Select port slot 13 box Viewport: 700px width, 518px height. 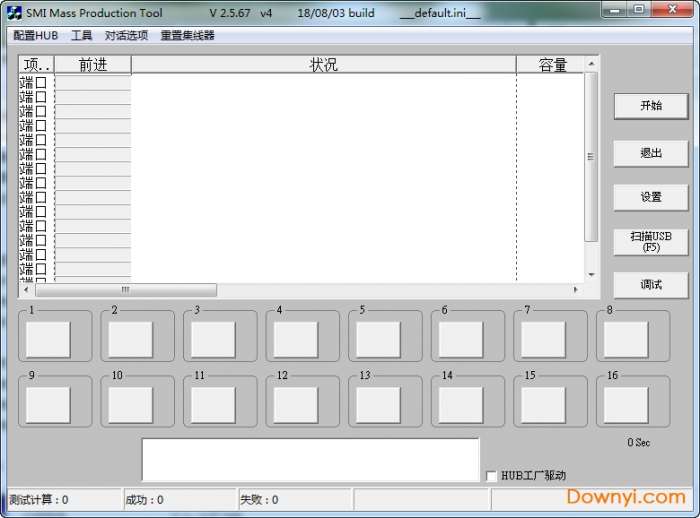(x=379, y=405)
